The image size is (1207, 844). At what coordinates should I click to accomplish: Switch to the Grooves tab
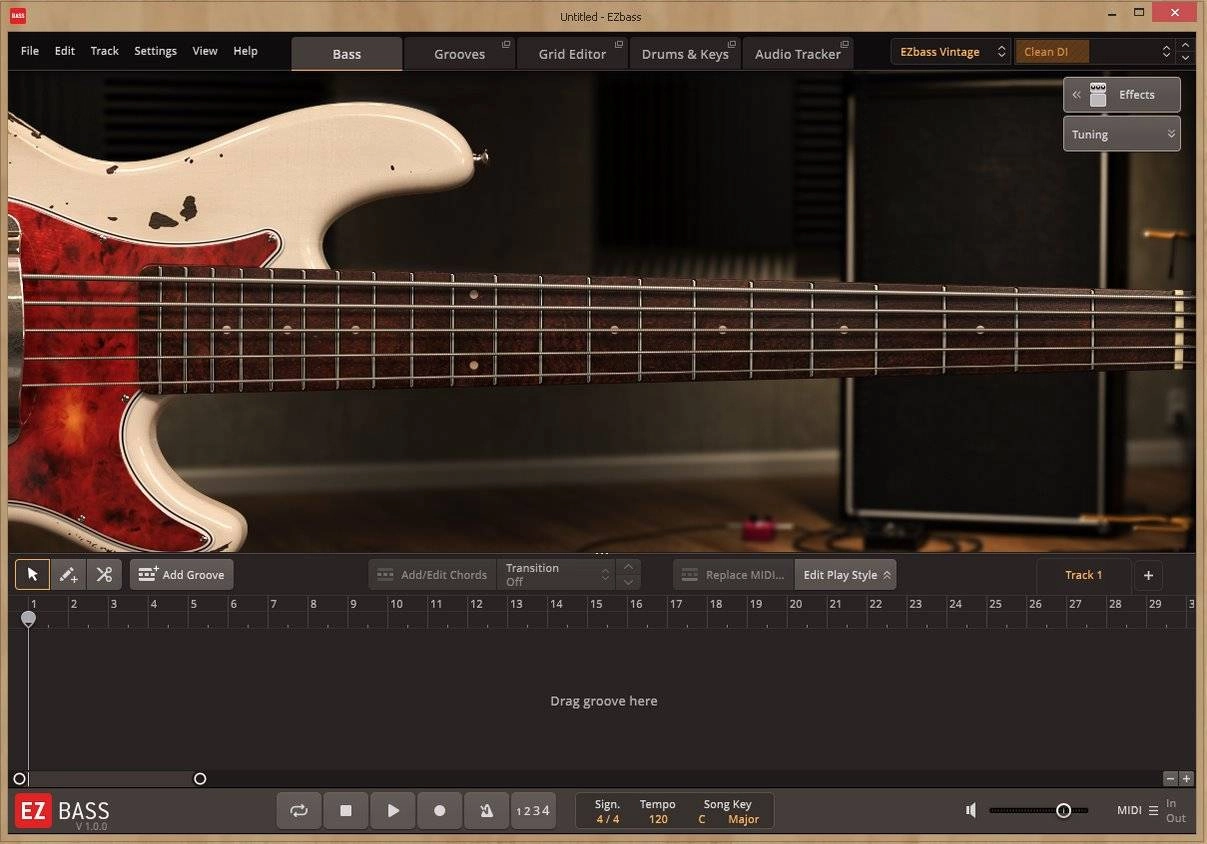[x=460, y=54]
